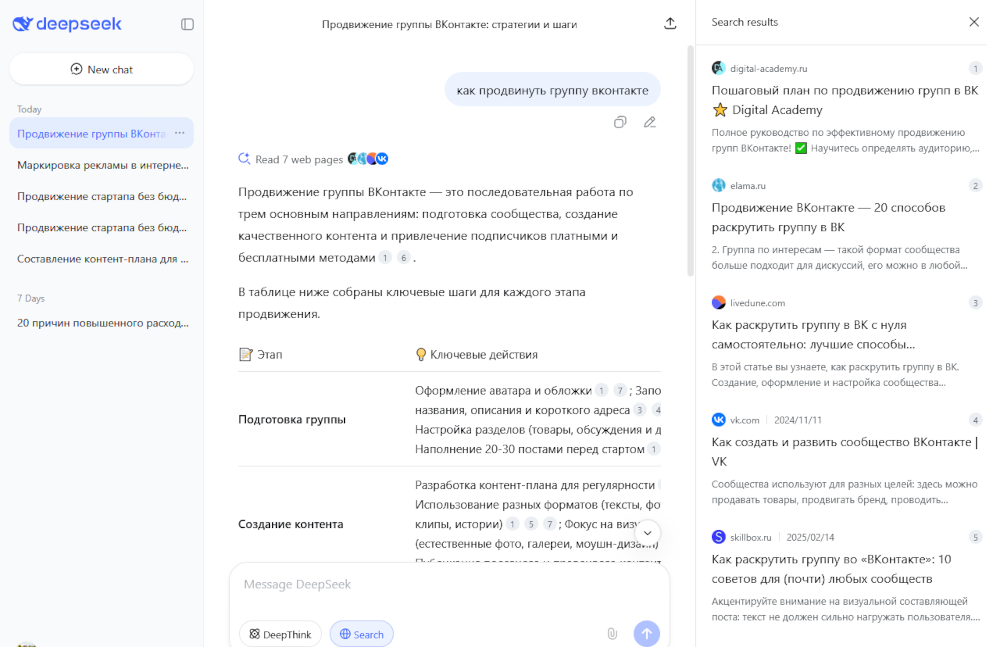Screen dimensions: 1000x647
Task: Click the digital-academy.ru favicon
Action: (x=719, y=68)
